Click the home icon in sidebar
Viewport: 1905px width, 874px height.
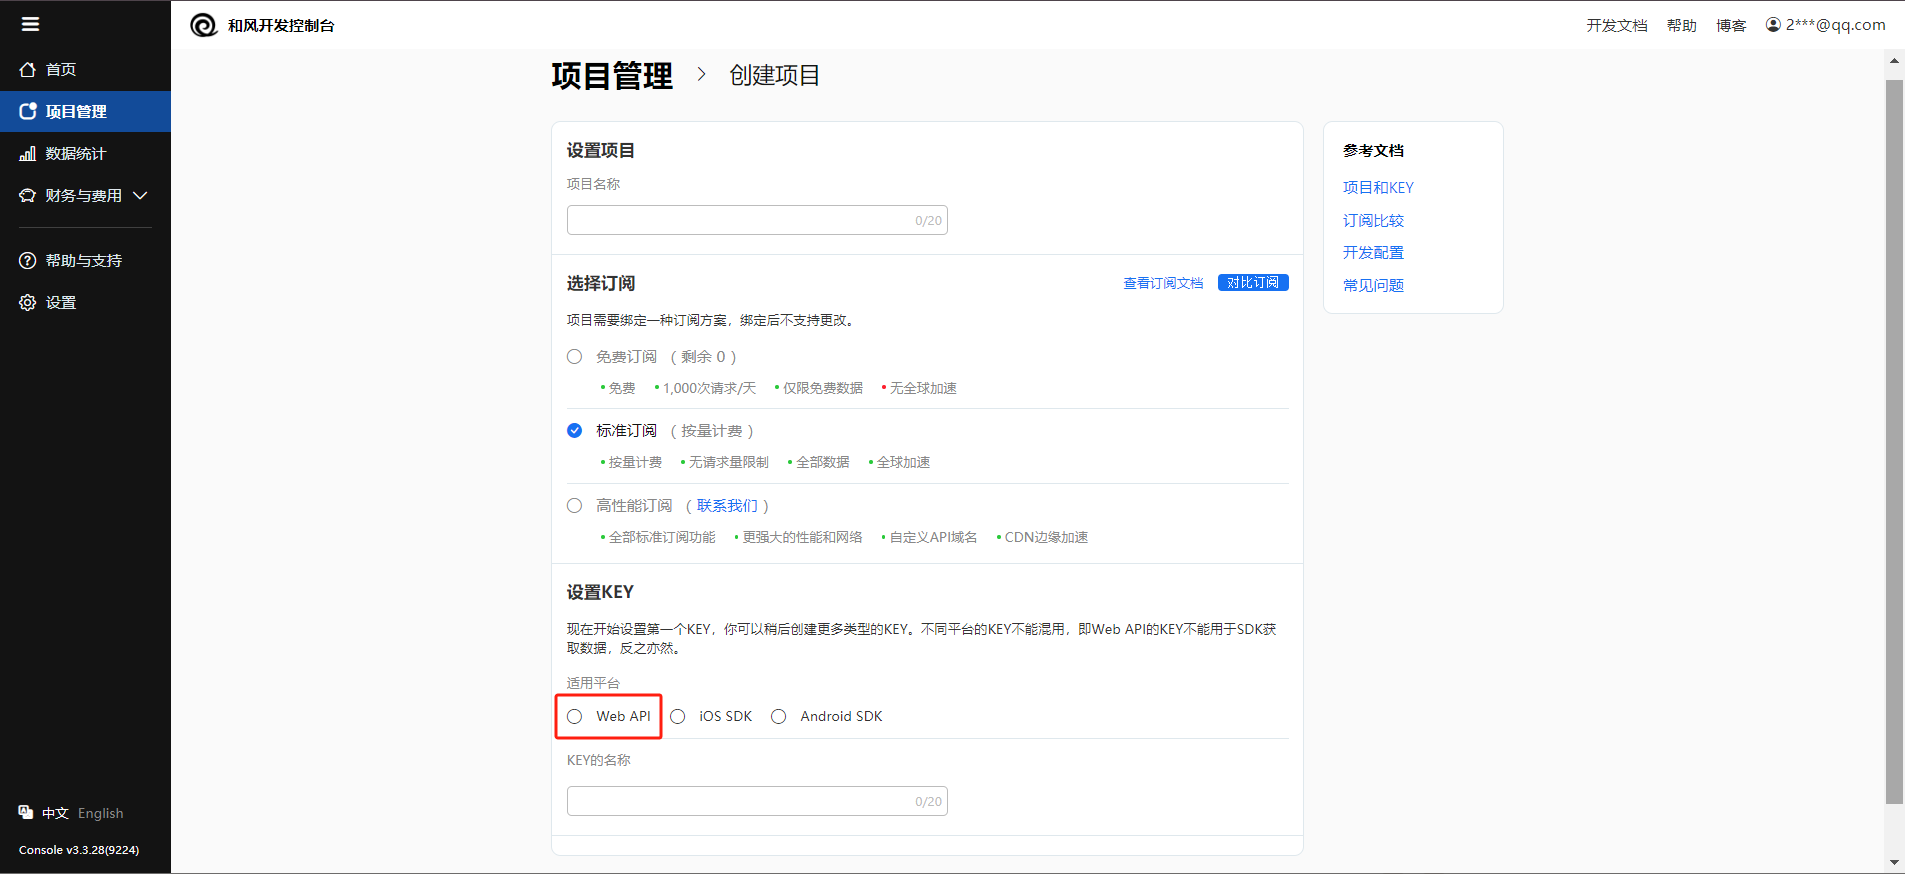tap(28, 70)
